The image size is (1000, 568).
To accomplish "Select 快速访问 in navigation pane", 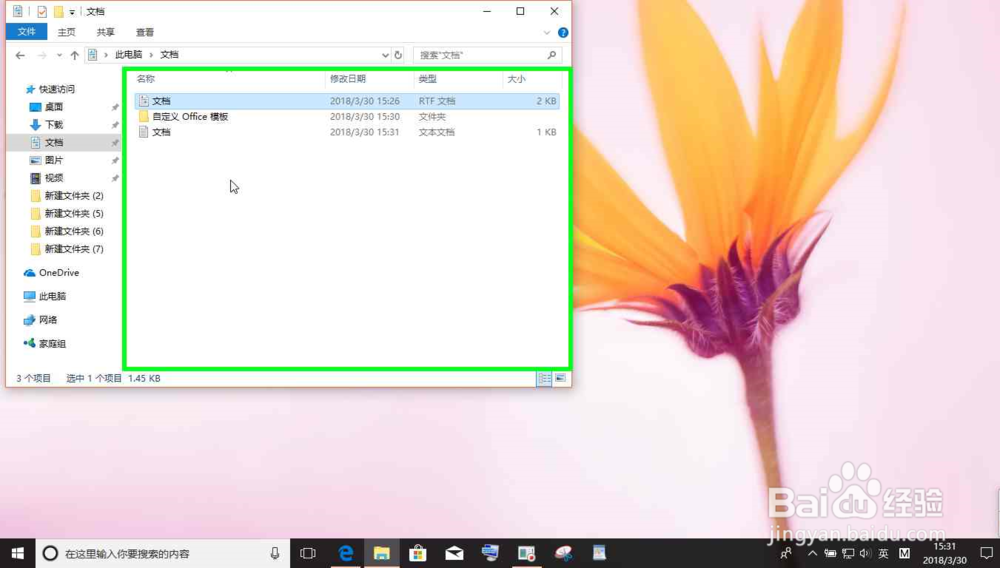I will click(57, 89).
